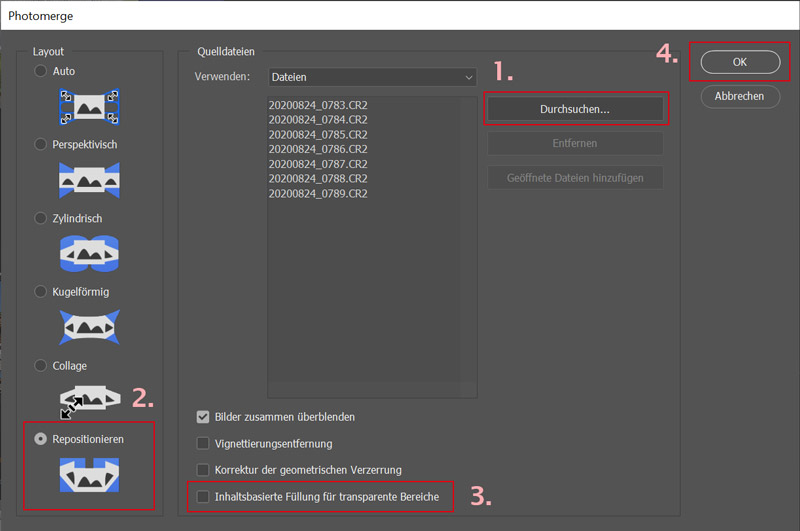Confirm the dialog with OK
This screenshot has width=800, height=531.
pyautogui.click(x=740, y=62)
